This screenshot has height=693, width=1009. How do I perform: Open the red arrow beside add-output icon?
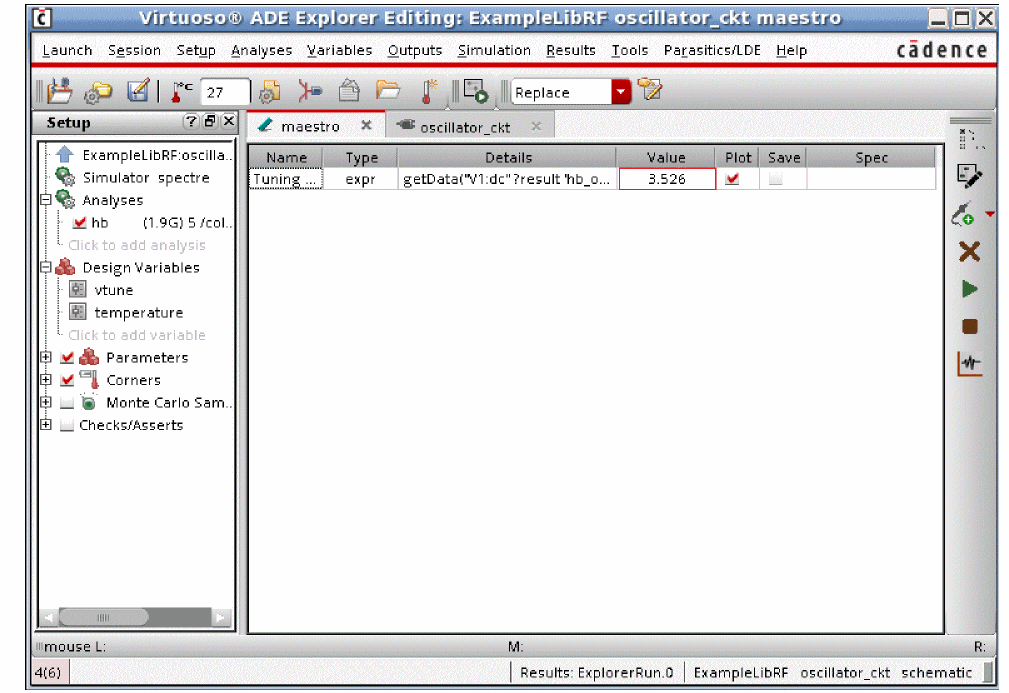coord(990,214)
